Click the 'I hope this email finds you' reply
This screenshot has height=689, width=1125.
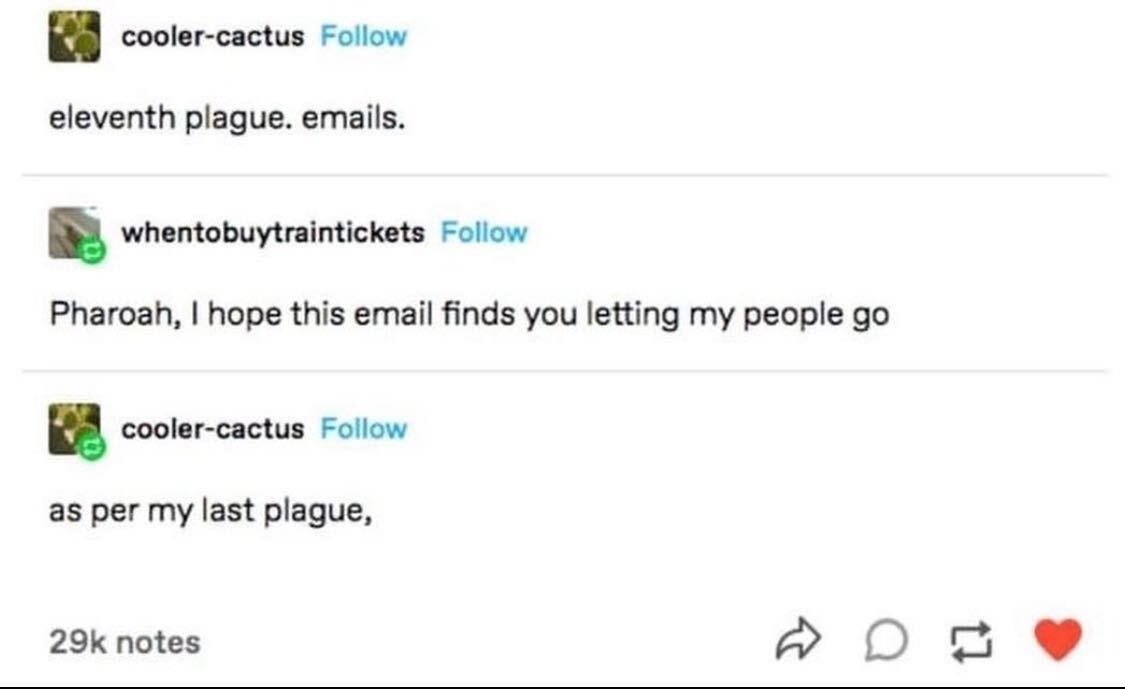tap(469, 314)
